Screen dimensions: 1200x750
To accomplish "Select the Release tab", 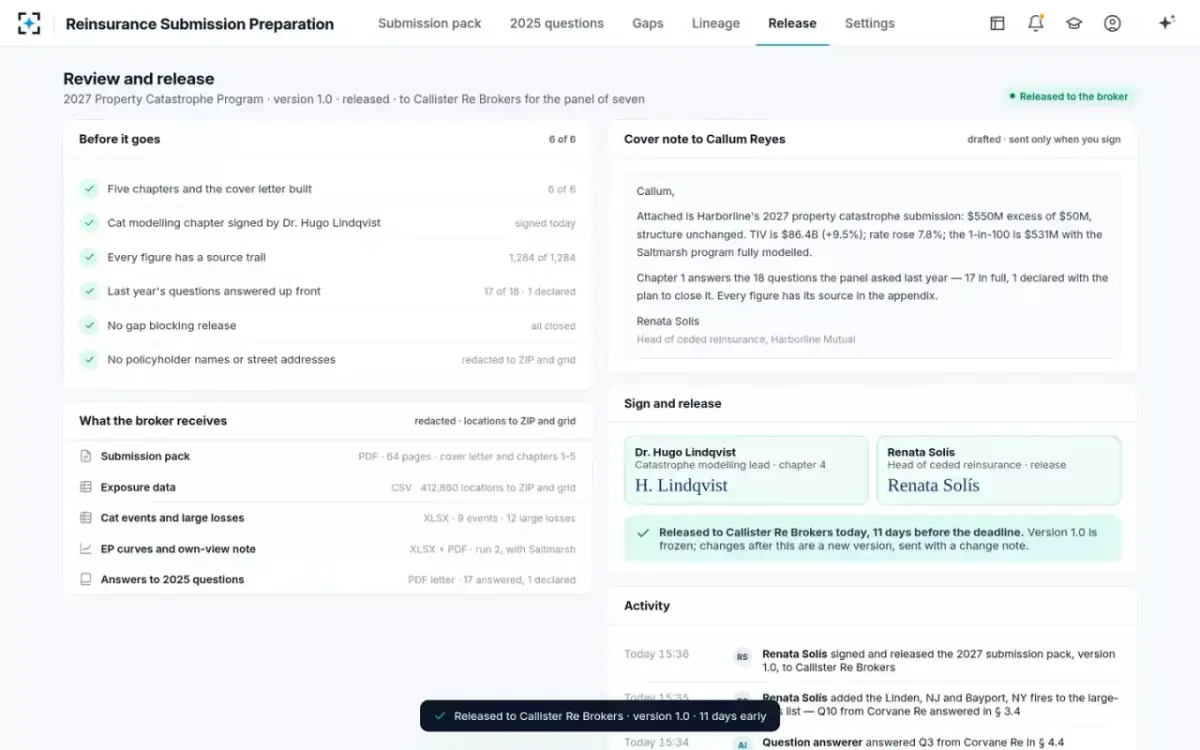I will click(x=792, y=23).
